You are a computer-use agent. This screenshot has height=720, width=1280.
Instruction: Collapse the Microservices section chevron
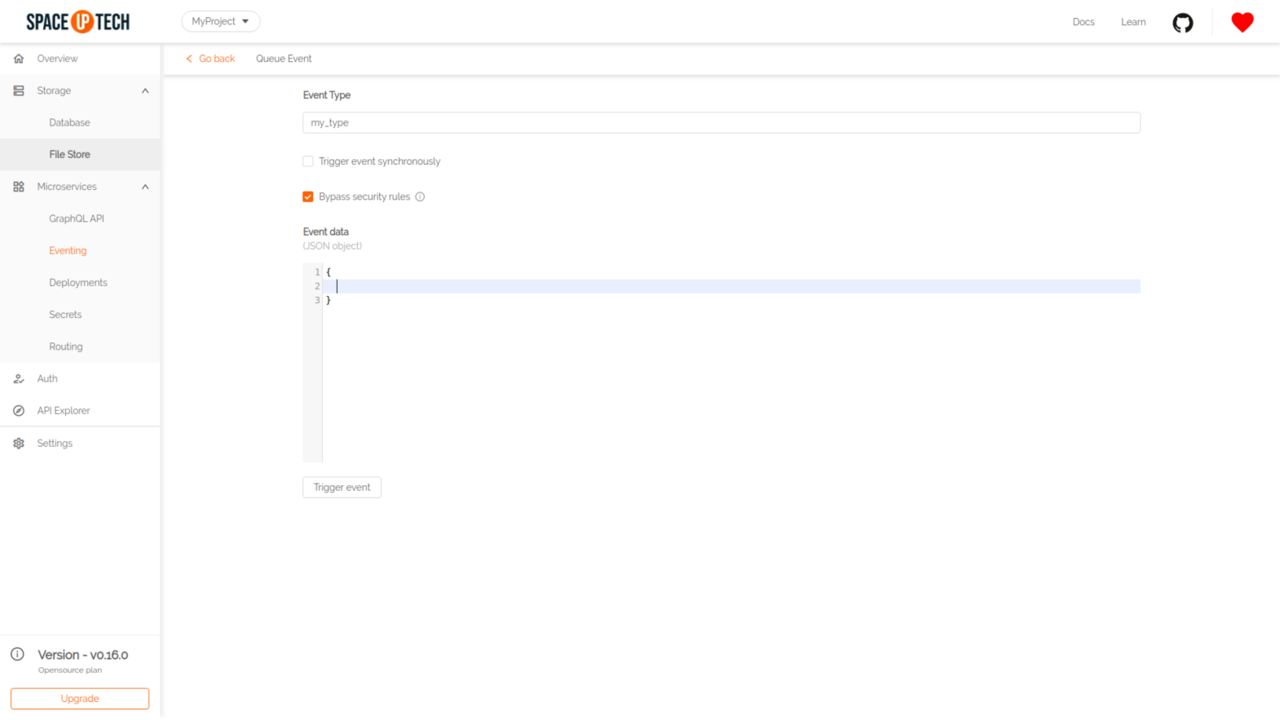pos(145,187)
